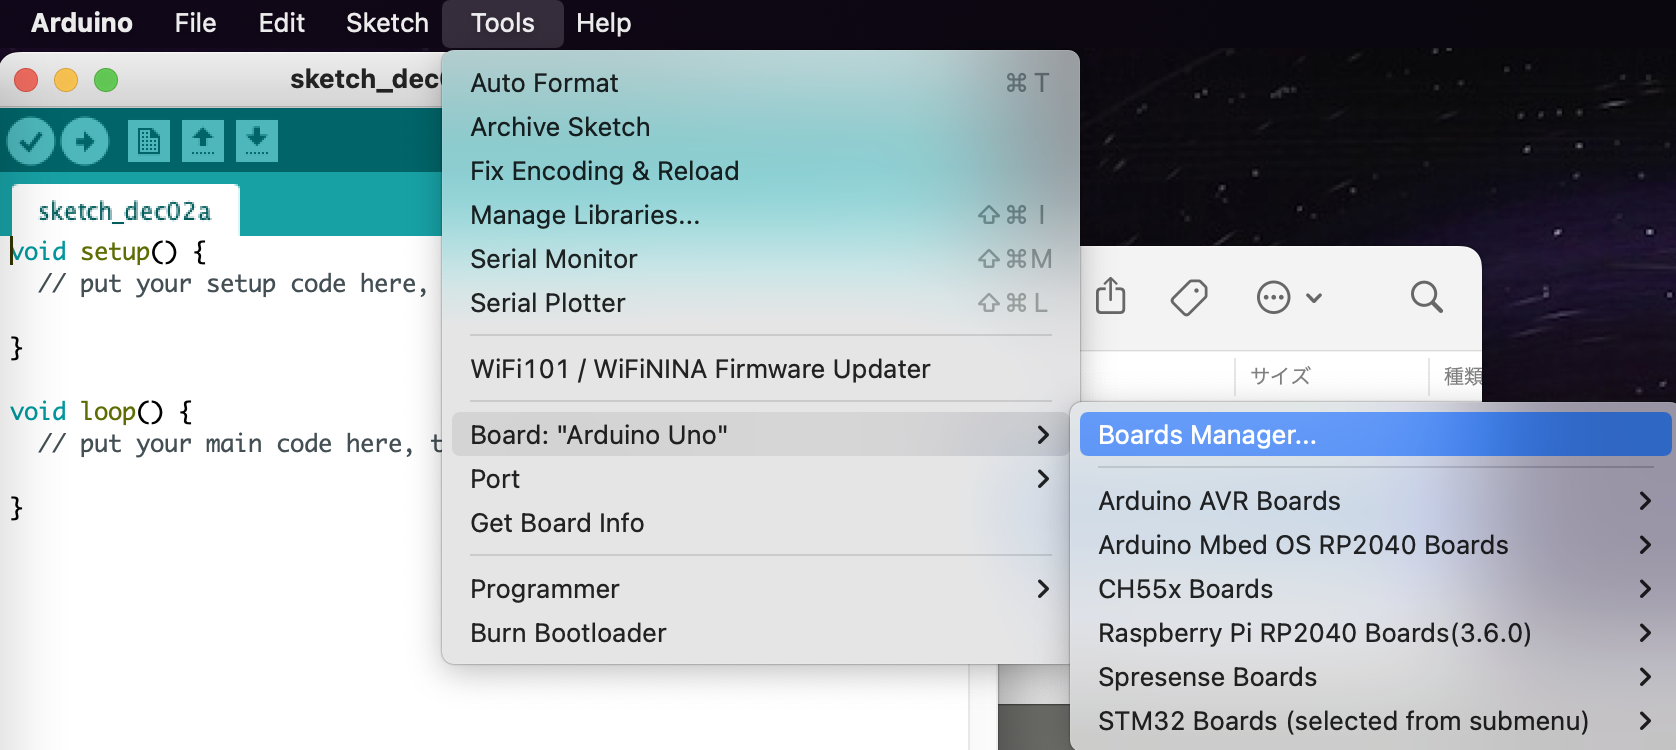Screen dimensions: 1676x750
Task: Expand STM32 Boards submenu
Action: pyautogui.click(x=1376, y=721)
